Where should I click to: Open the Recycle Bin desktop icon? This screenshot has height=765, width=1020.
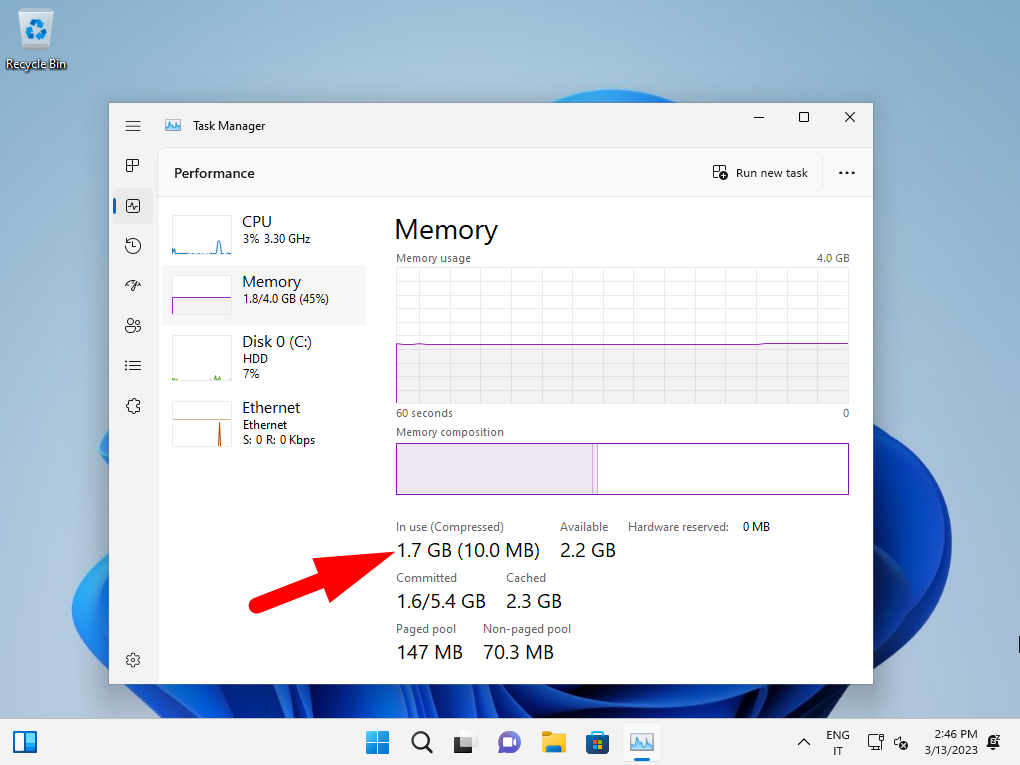[36, 40]
